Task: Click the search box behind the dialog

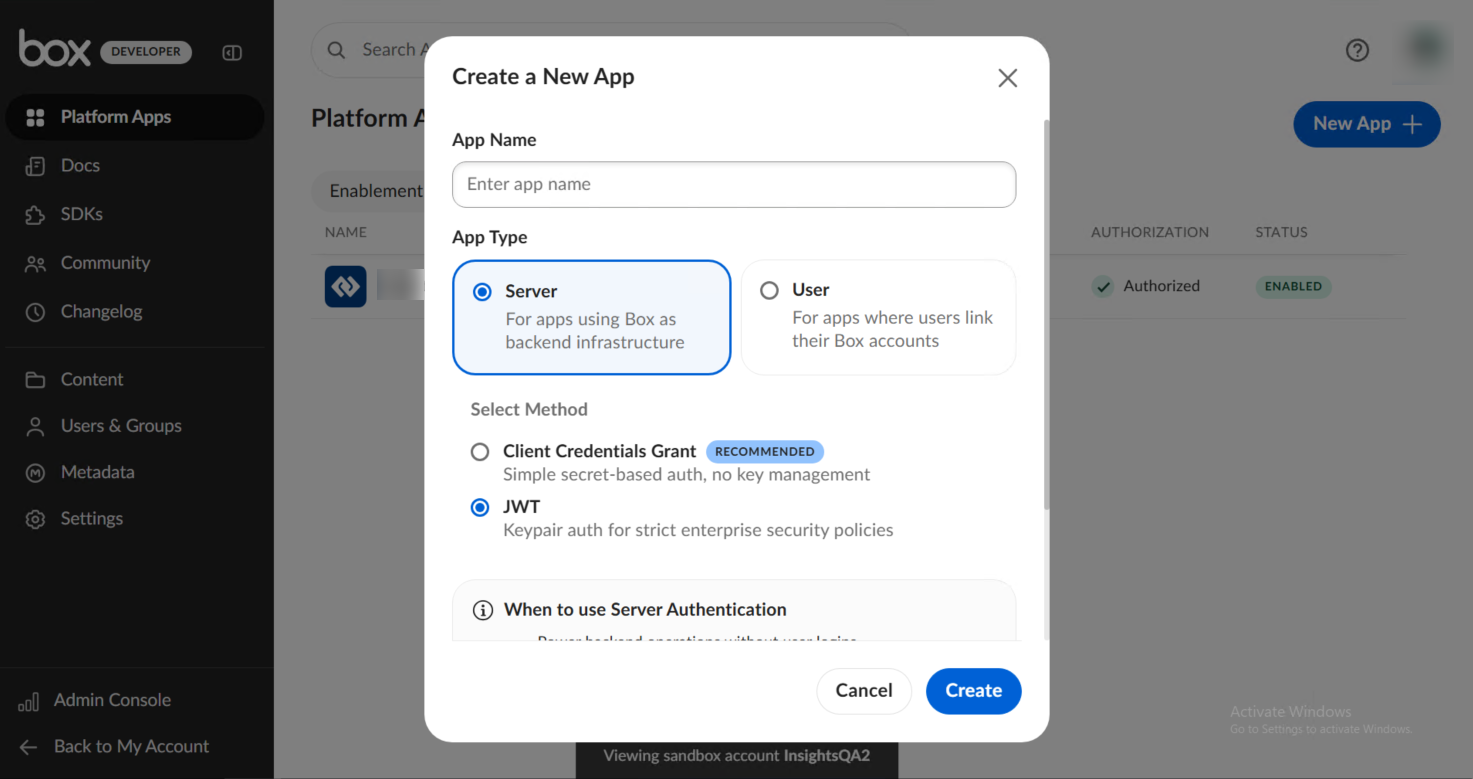Action: point(370,50)
